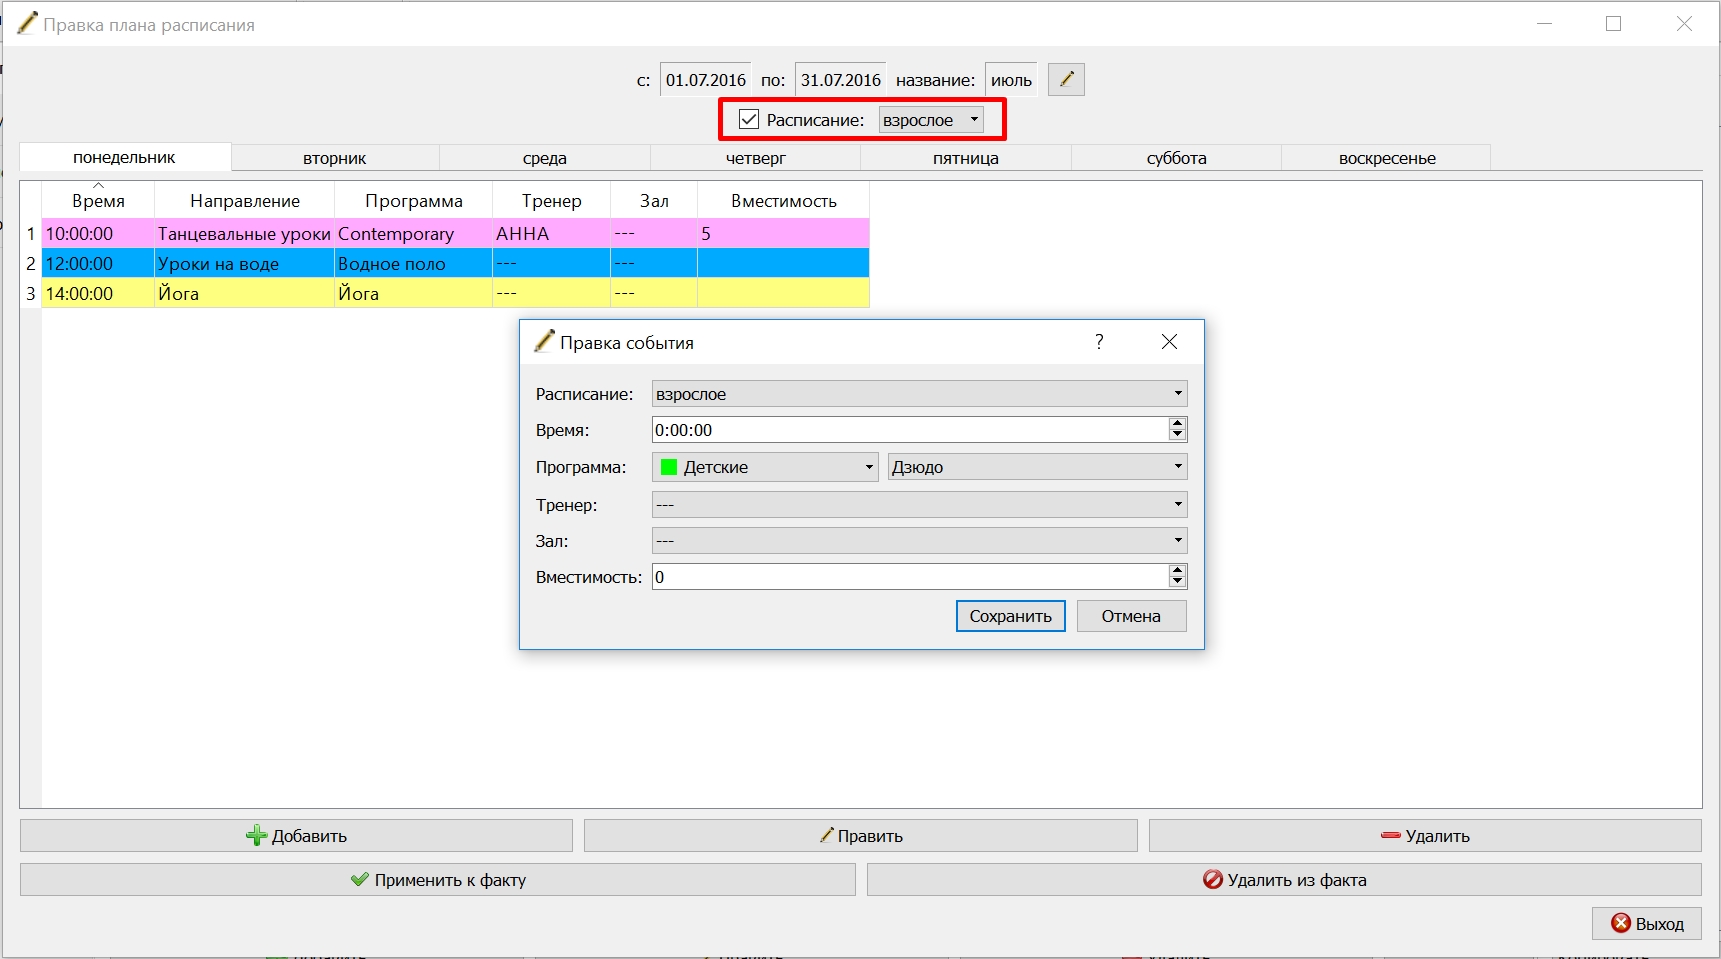Close the Правка события dialog
The image size is (1721, 959).
coord(1169,342)
